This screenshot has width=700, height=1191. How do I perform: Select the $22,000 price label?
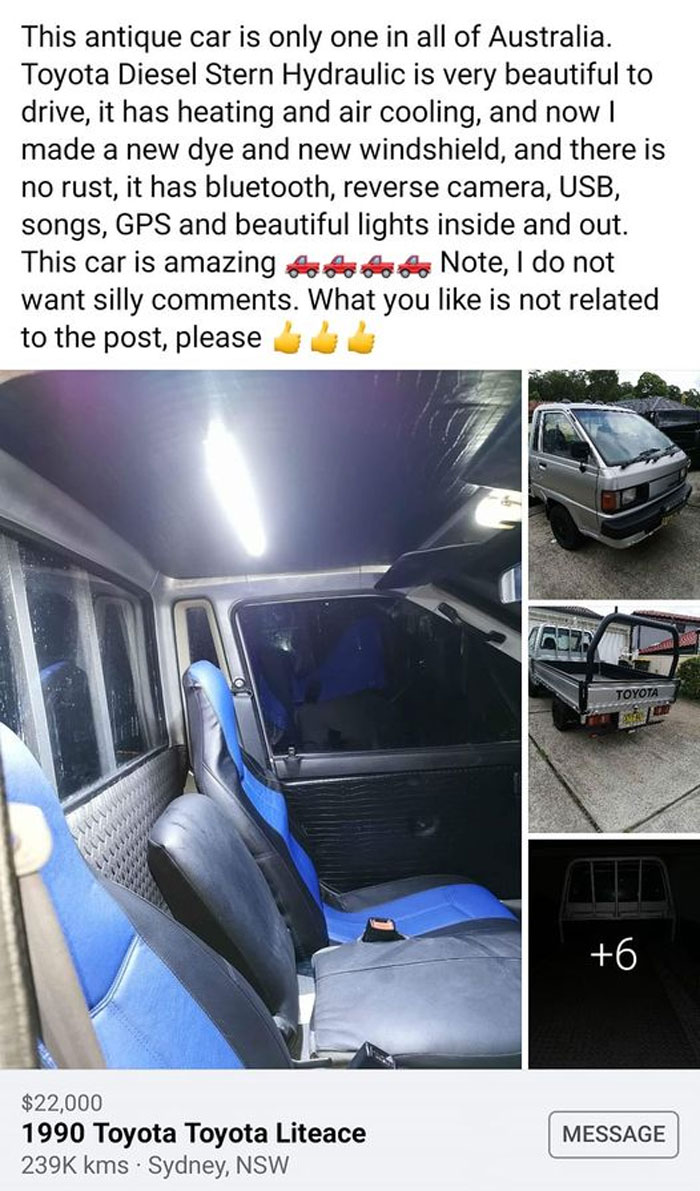tap(61, 1101)
